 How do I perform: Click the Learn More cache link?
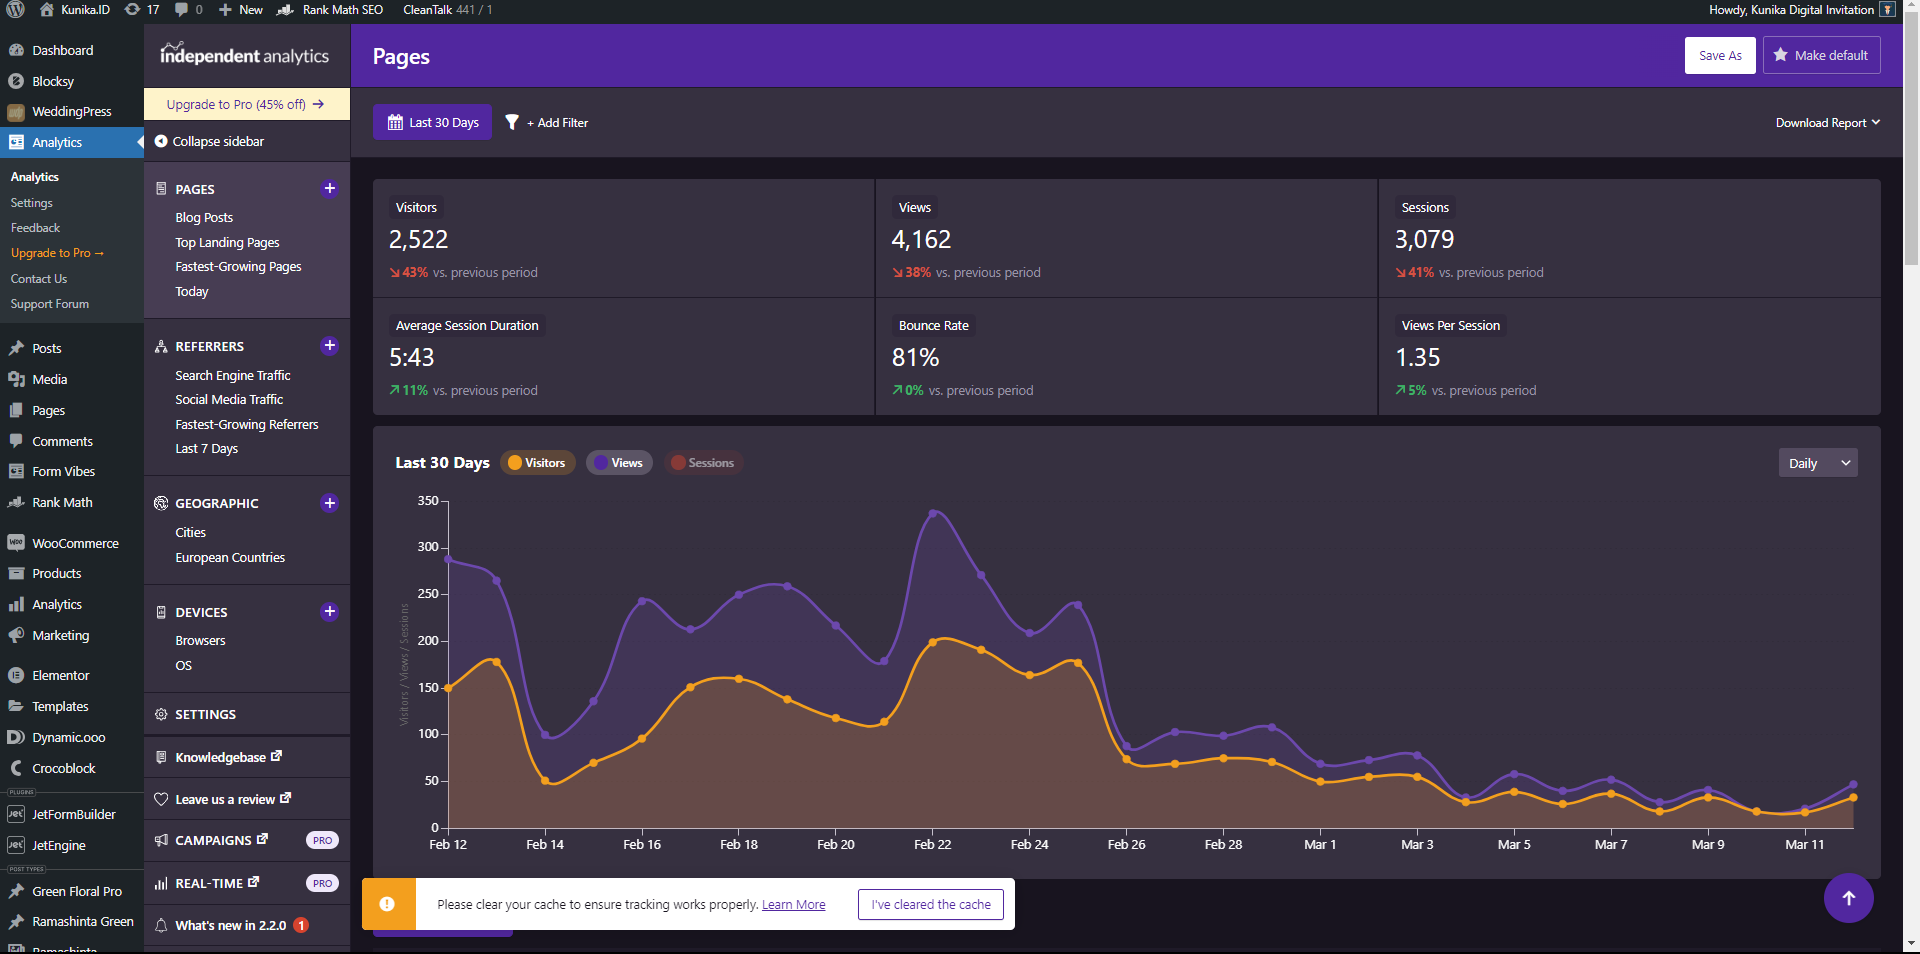(x=793, y=905)
